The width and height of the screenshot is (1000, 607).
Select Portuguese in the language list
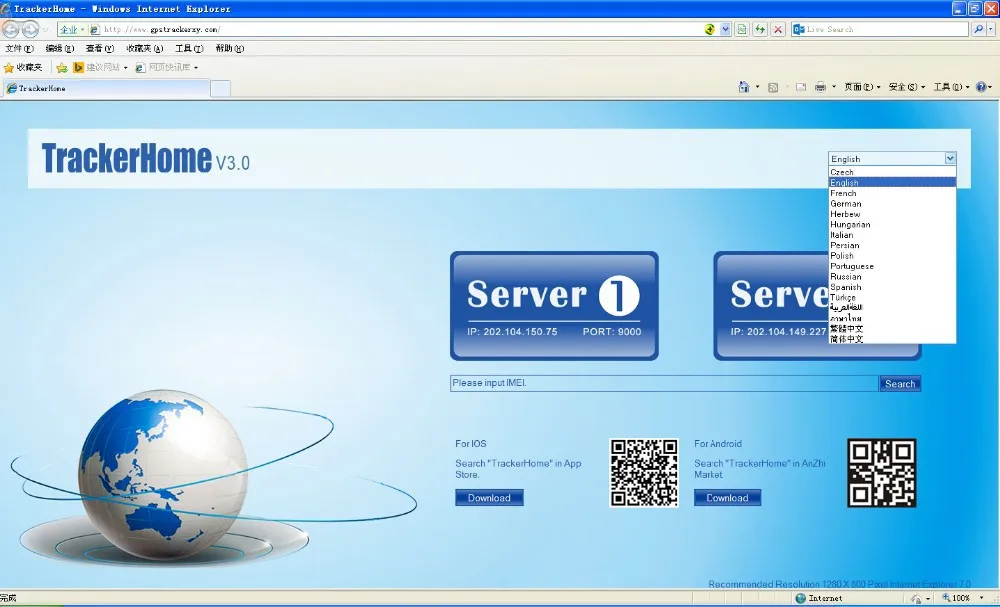coord(892,267)
